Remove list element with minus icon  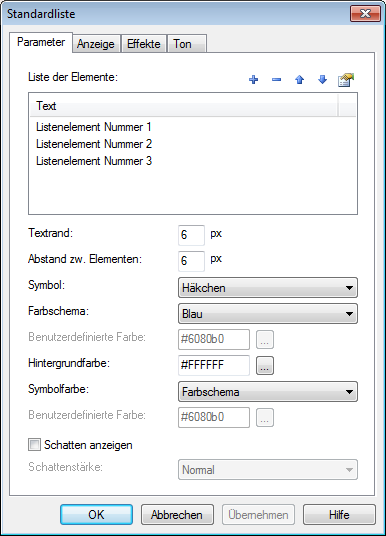[x=276, y=80]
